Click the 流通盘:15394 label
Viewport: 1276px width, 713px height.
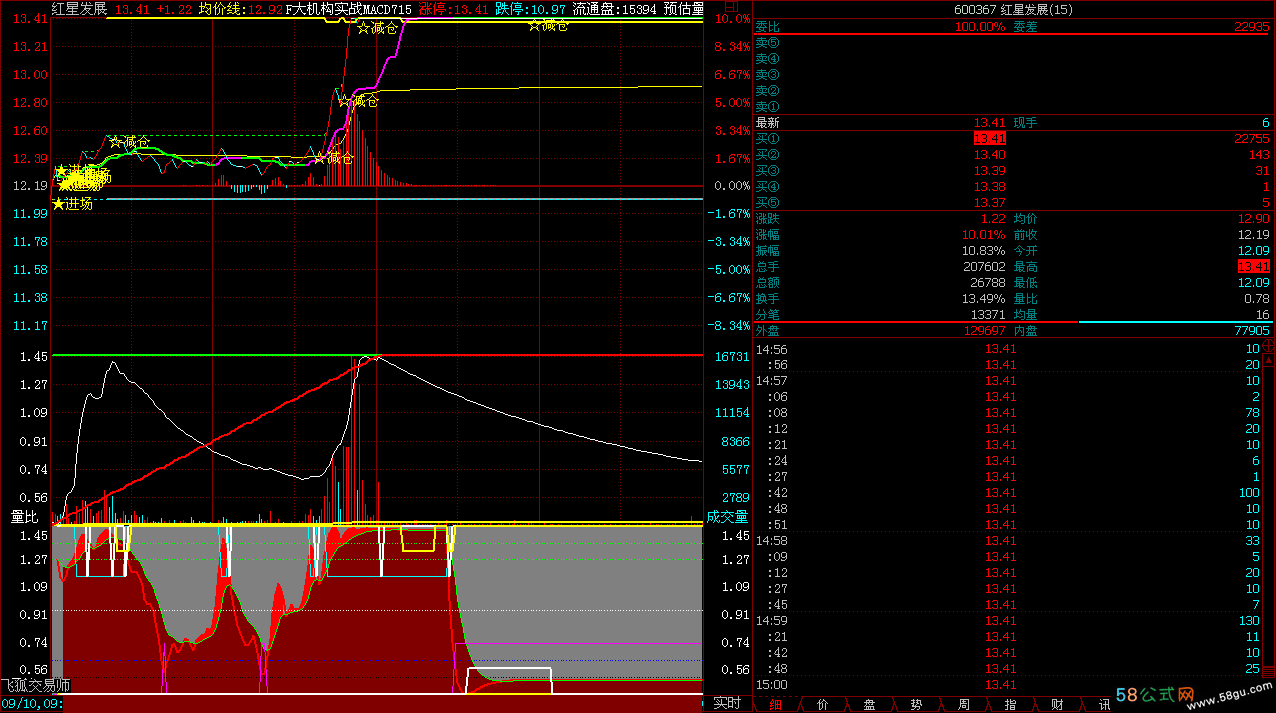(615, 9)
